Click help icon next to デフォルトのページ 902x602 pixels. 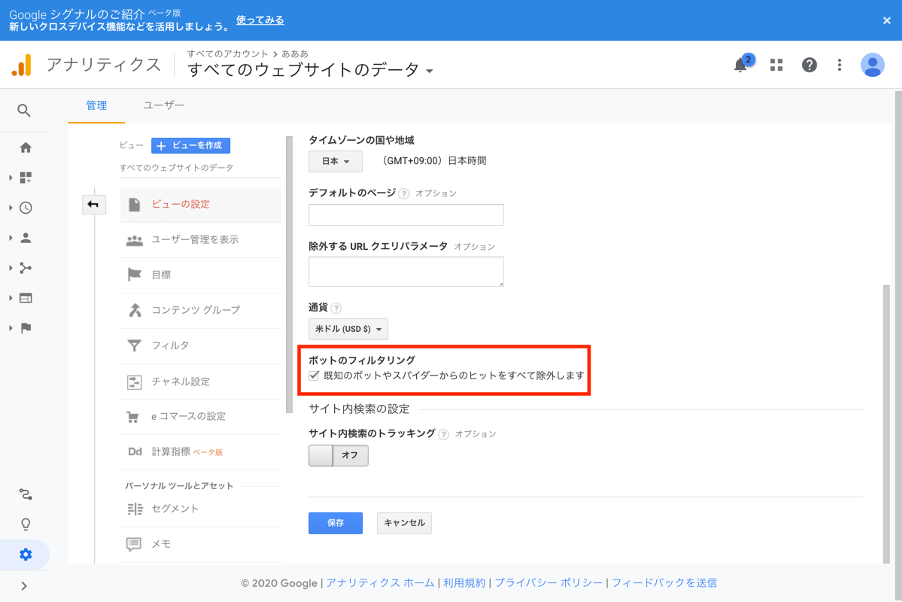pos(404,193)
